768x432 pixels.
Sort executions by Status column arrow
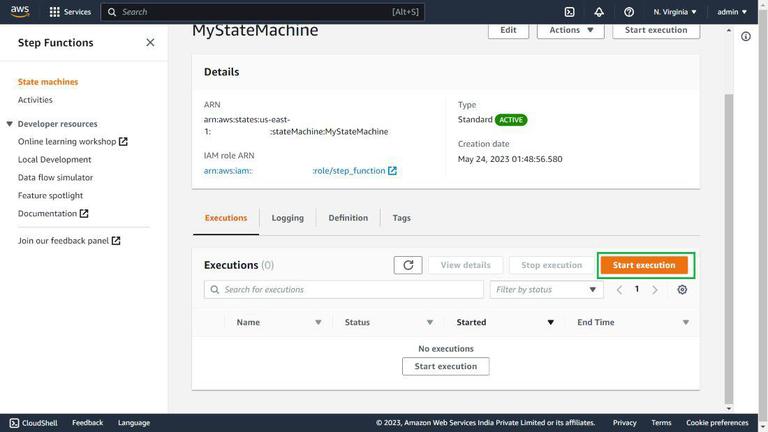(x=430, y=322)
